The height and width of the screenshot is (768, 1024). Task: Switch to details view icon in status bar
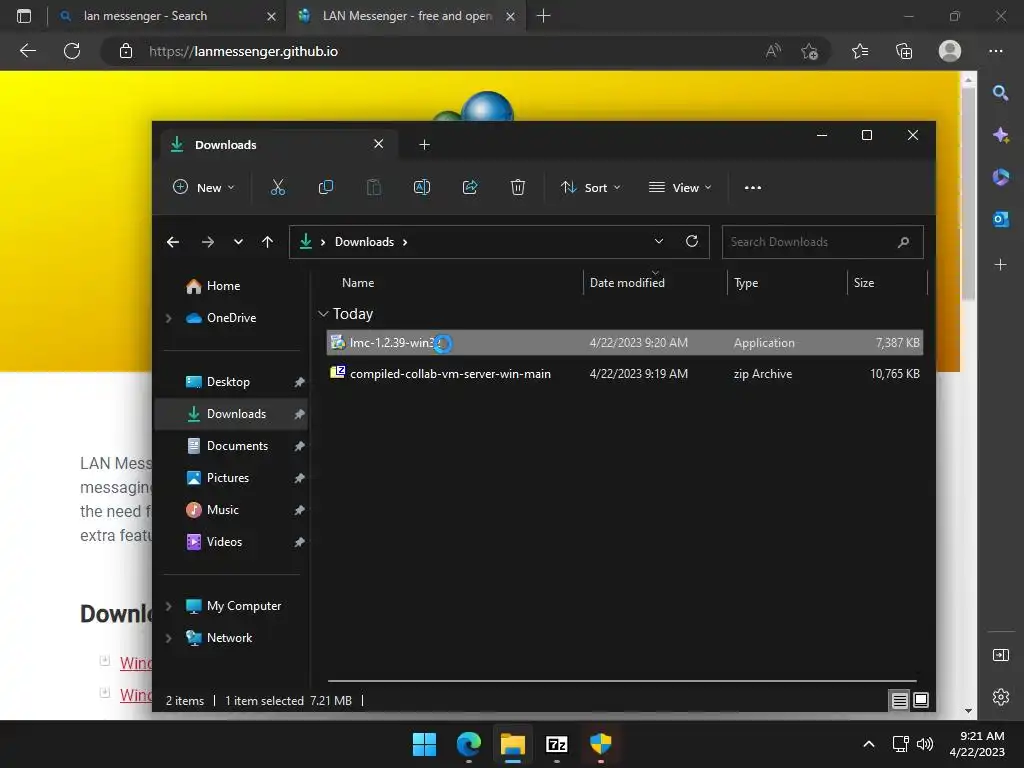point(899,700)
